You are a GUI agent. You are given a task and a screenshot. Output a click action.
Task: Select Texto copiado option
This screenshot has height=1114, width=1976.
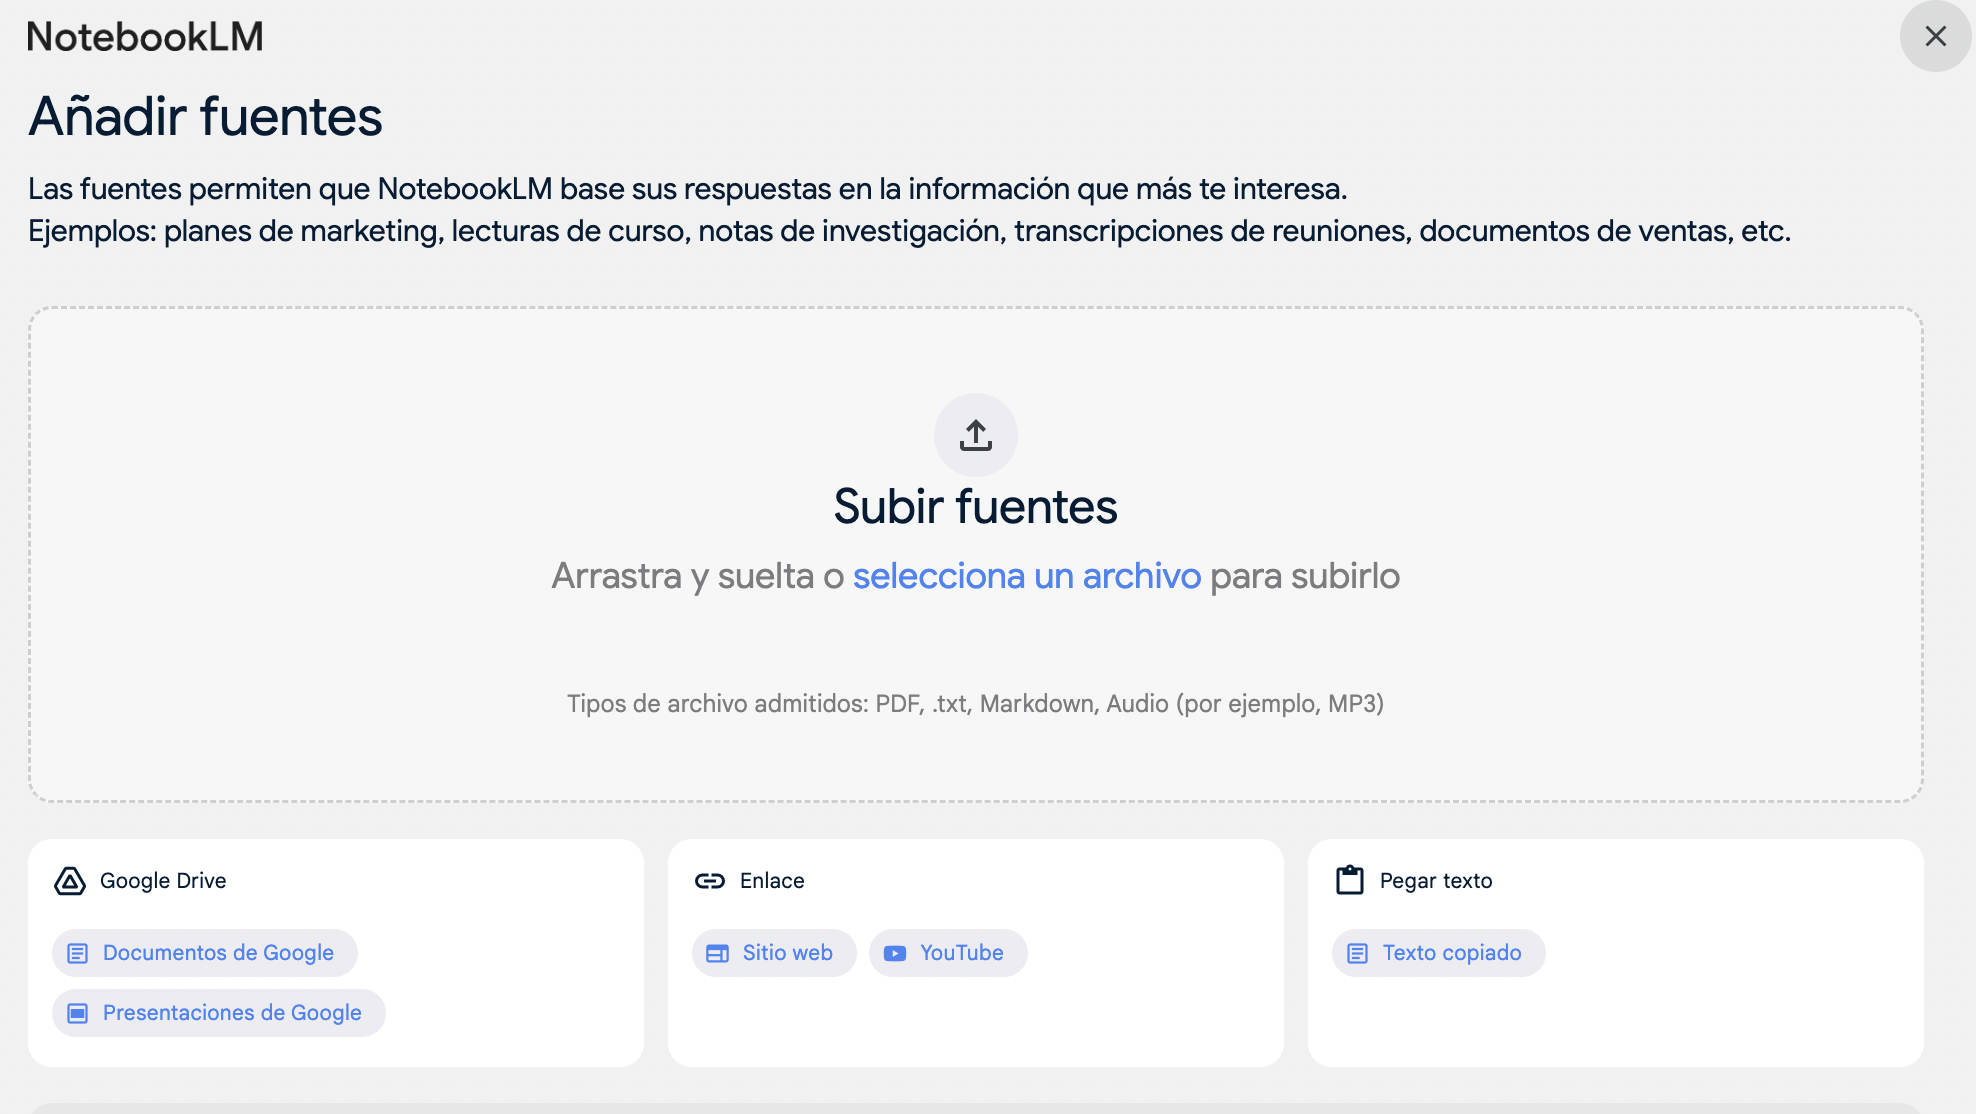click(1439, 953)
